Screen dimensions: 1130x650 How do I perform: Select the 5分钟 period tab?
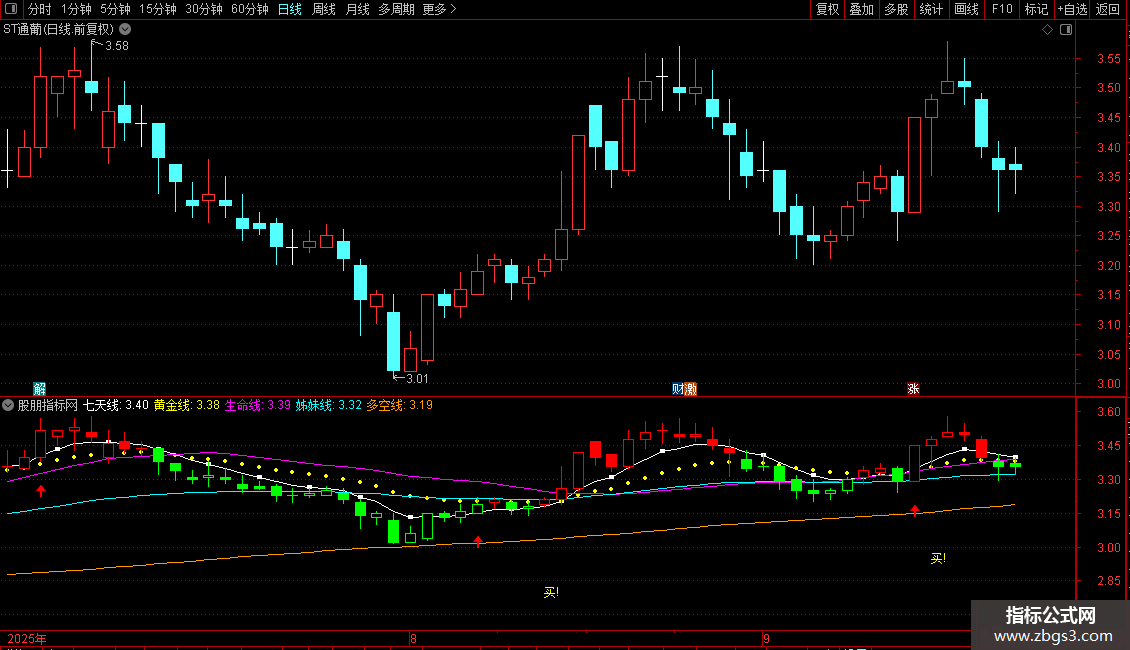pyautogui.click(x=115, y=9)
